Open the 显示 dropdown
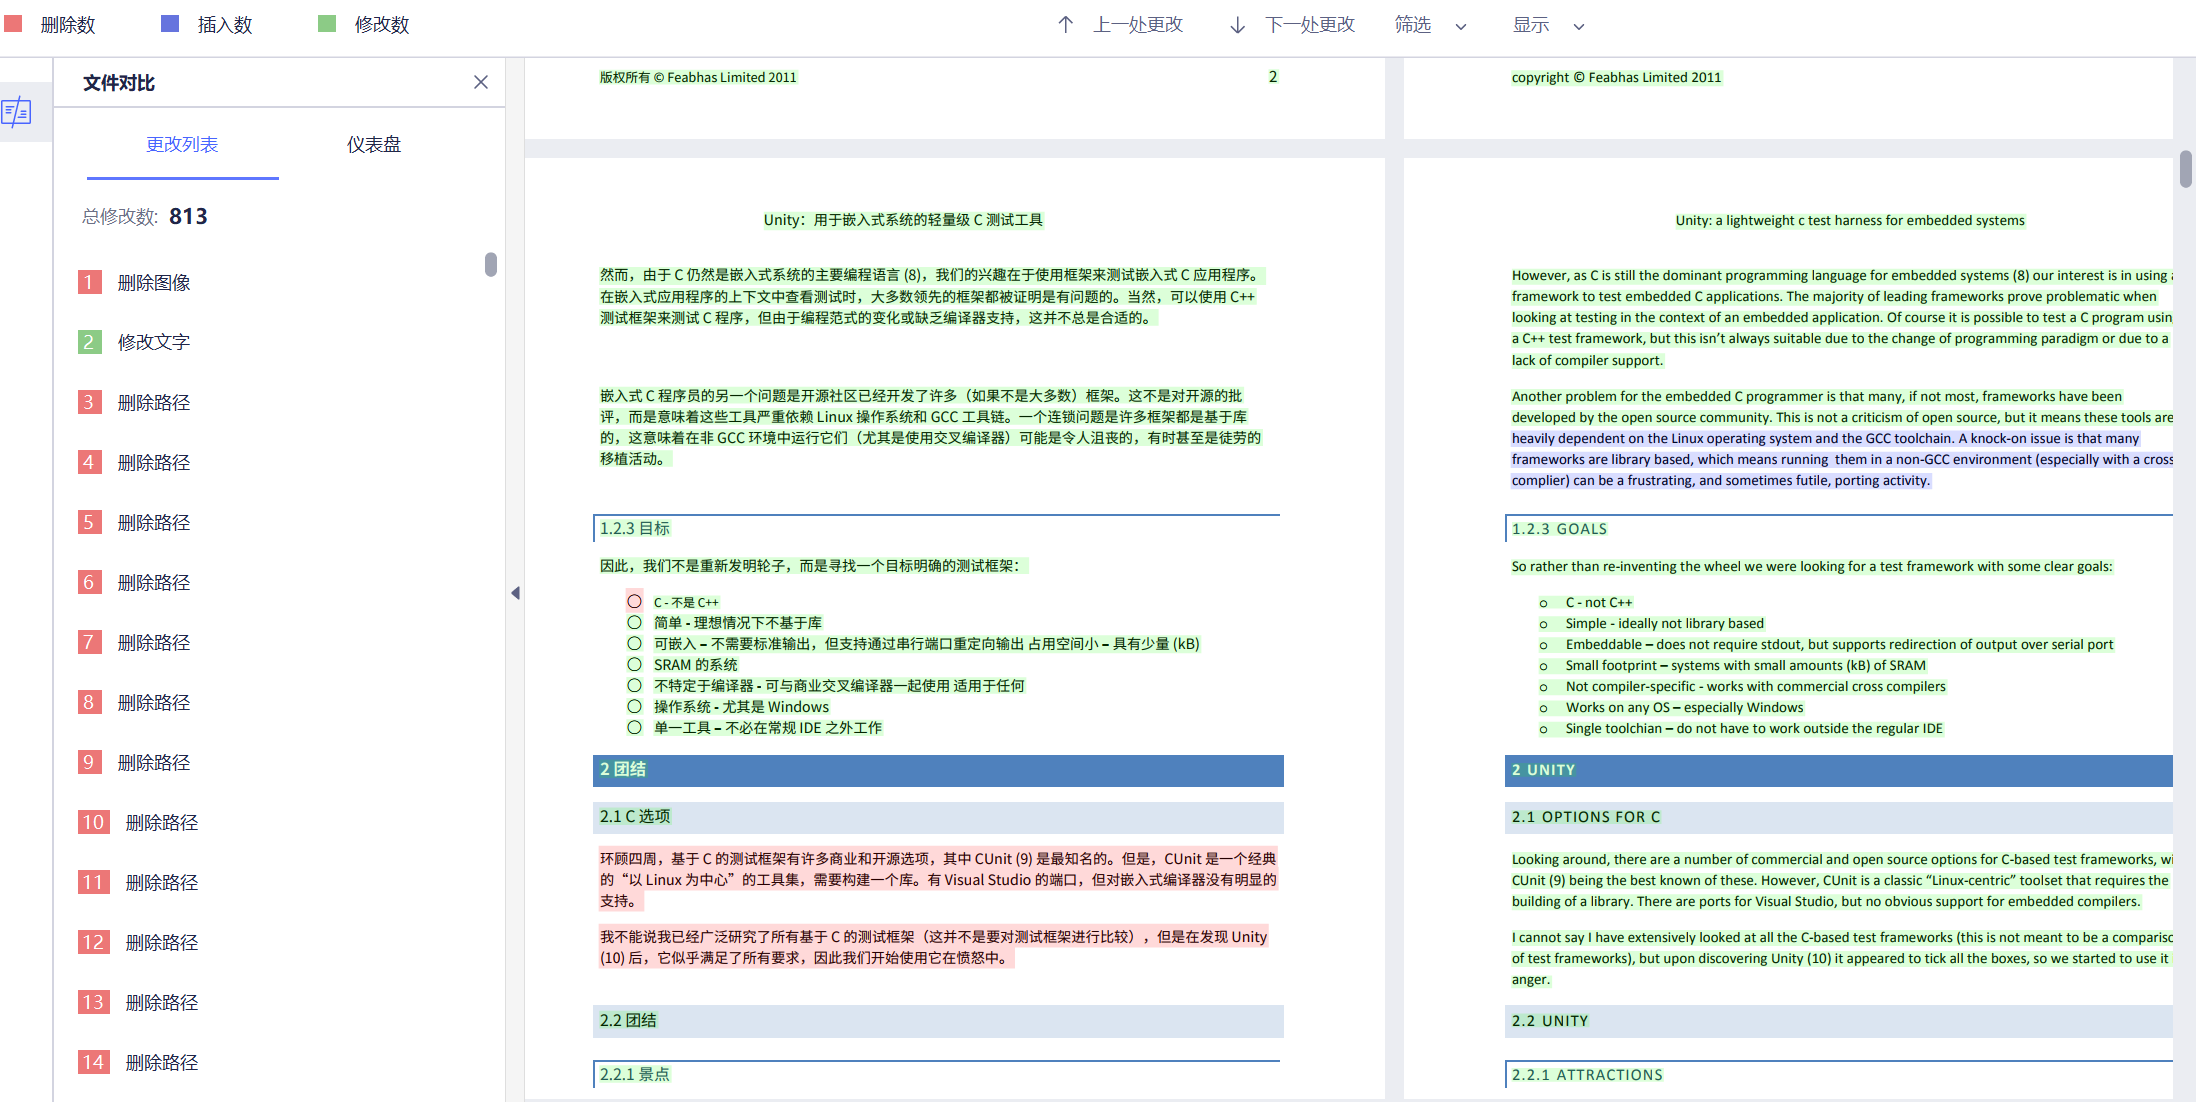Viewport: 2196px width, 1102px height. [x=1549, y=25]
